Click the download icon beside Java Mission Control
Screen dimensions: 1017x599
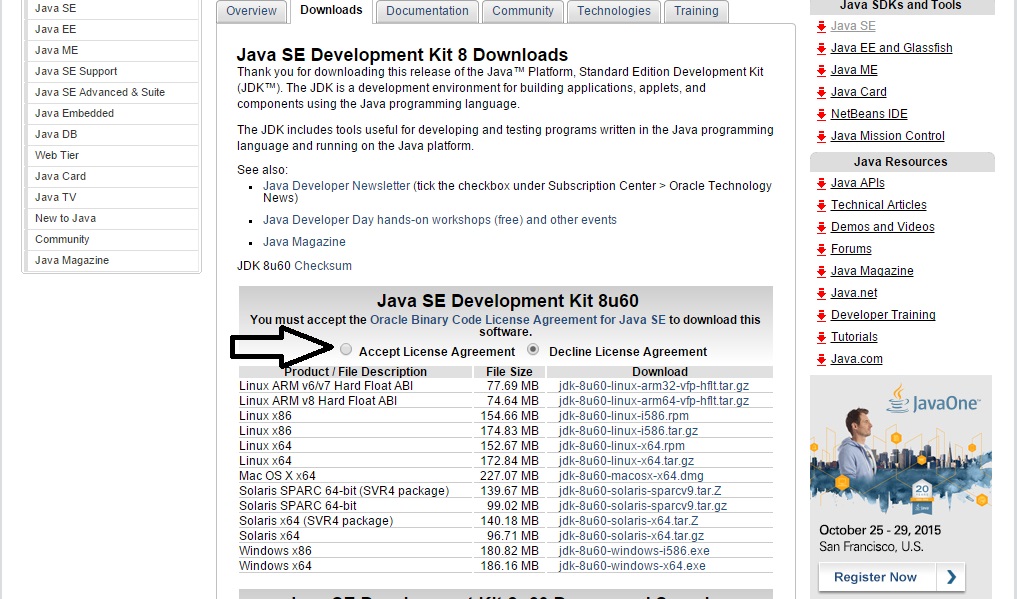coord(820,135)
